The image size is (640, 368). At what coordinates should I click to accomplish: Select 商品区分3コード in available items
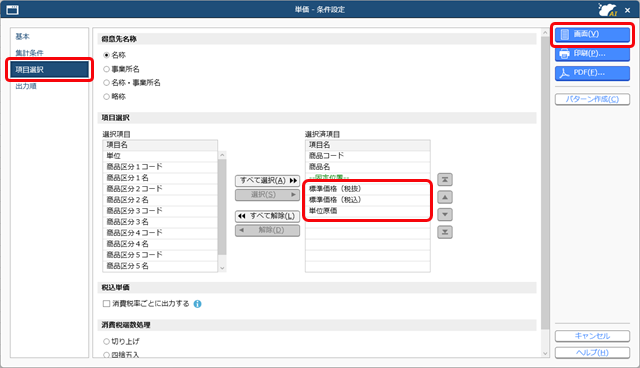pyautogui.click(x=160, y=211)
